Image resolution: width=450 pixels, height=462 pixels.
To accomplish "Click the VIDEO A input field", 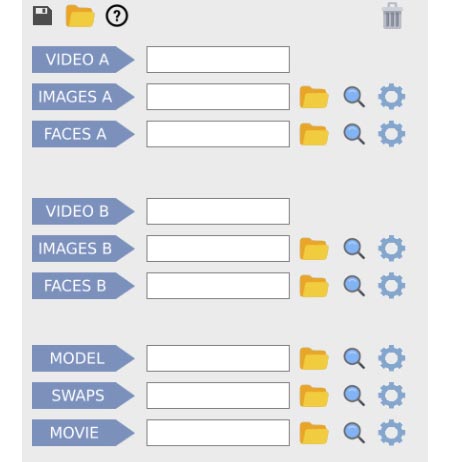I will pos(218,60).
